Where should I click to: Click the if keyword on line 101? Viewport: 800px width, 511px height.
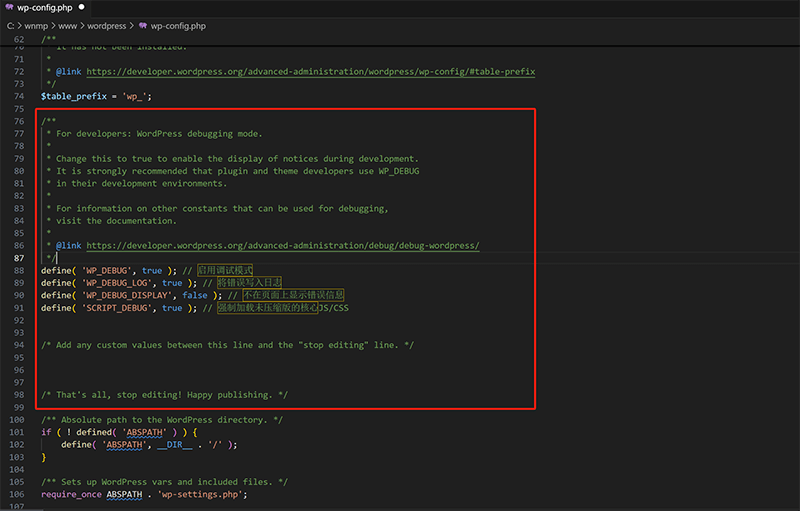[x=46, y=432]
